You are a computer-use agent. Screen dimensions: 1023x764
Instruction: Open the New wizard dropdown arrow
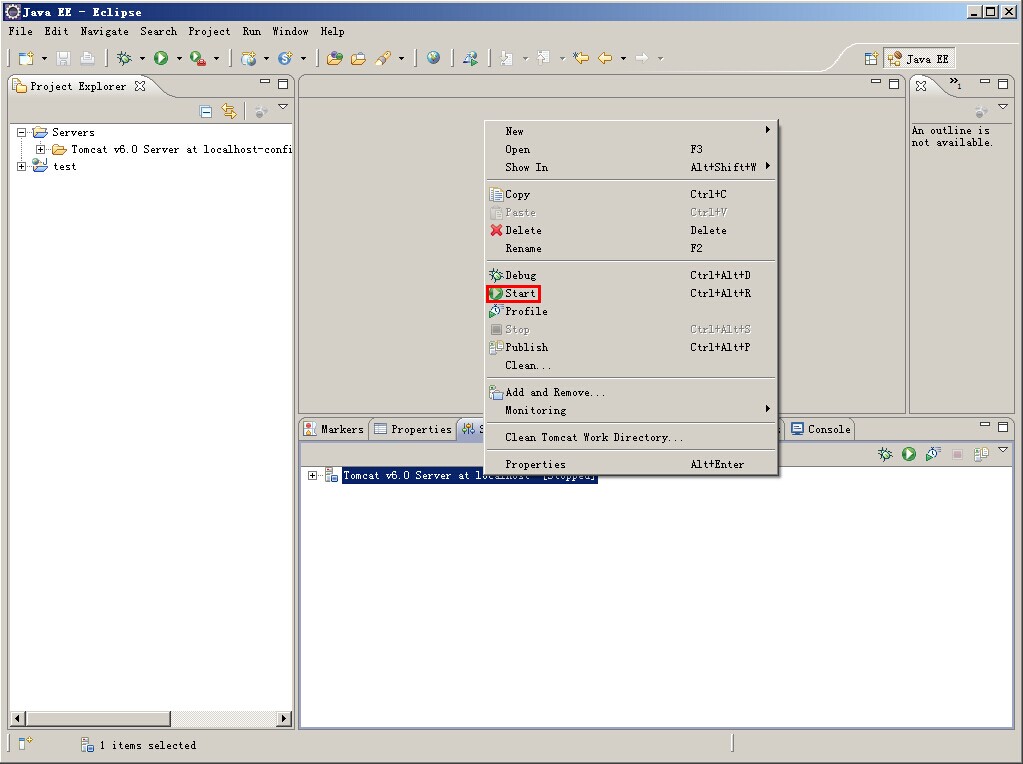(x=44, y=59)
